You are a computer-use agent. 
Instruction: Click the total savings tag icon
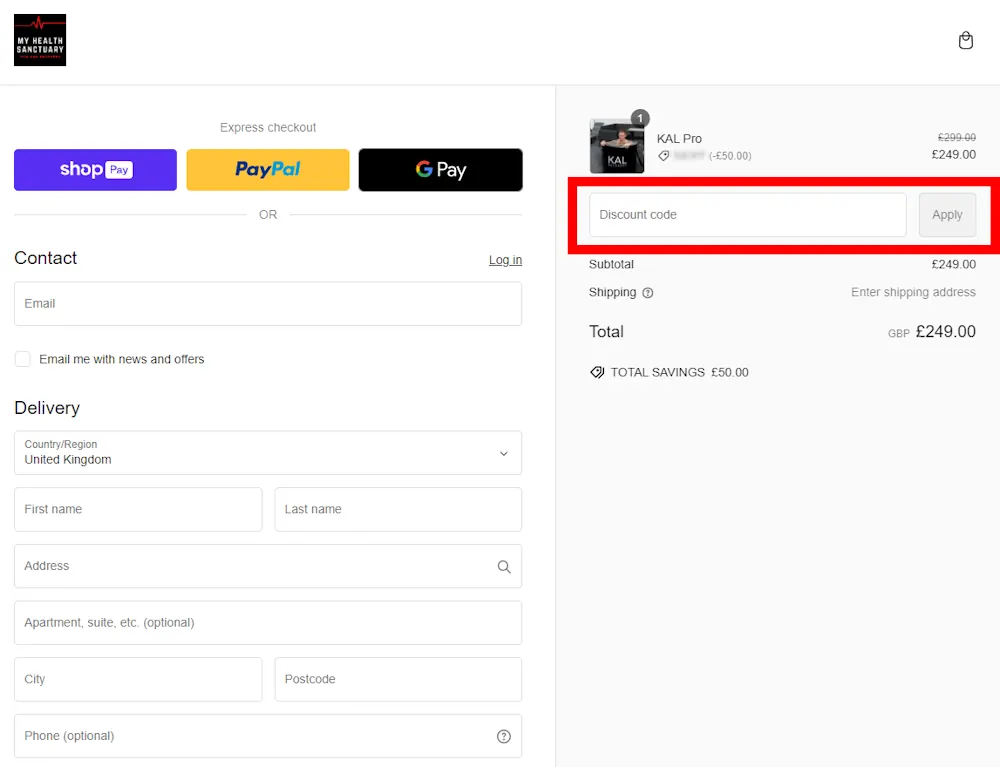pos(597,372)
